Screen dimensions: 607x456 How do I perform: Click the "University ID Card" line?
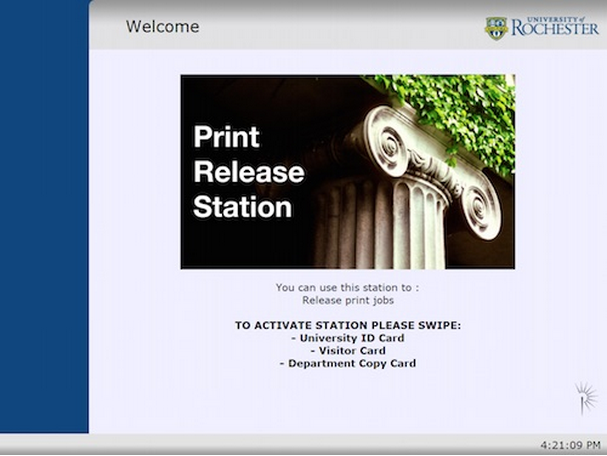tap(348, 338)
